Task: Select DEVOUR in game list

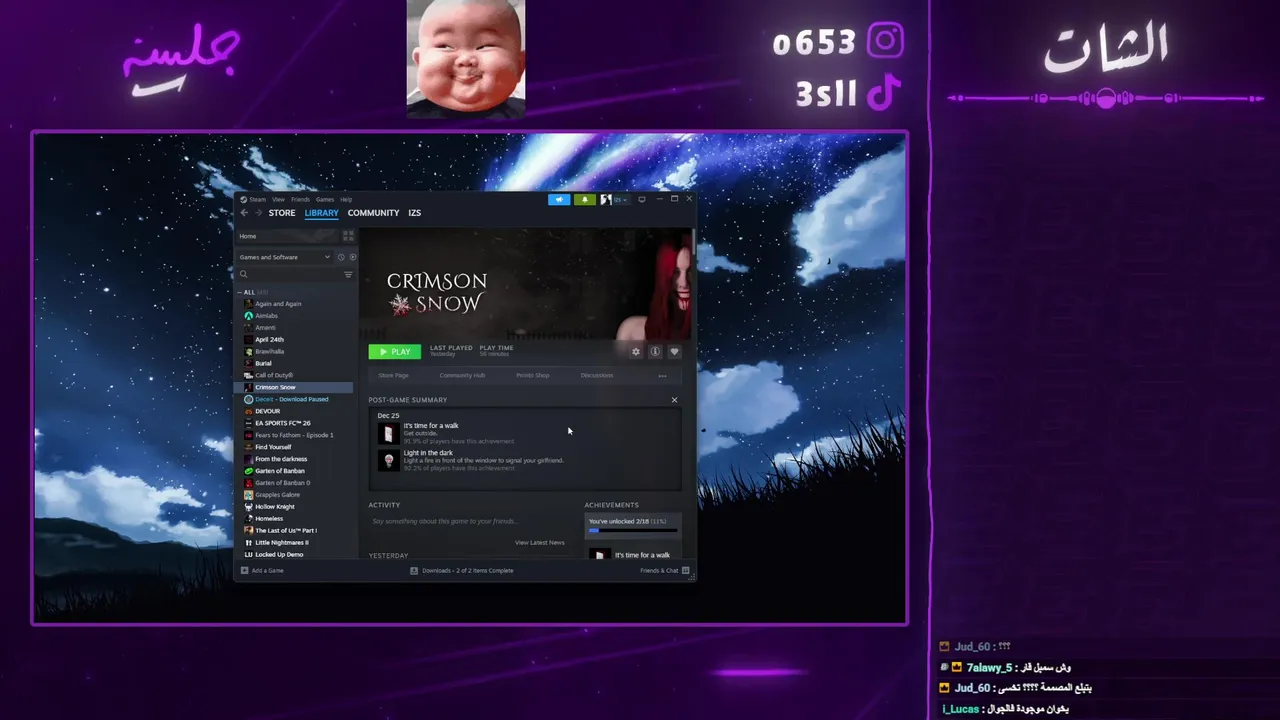Action: coord(294,411)
